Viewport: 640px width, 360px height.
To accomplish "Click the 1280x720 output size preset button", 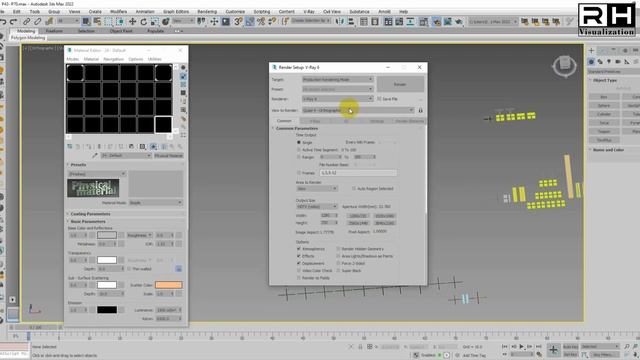I will (358, 216).
